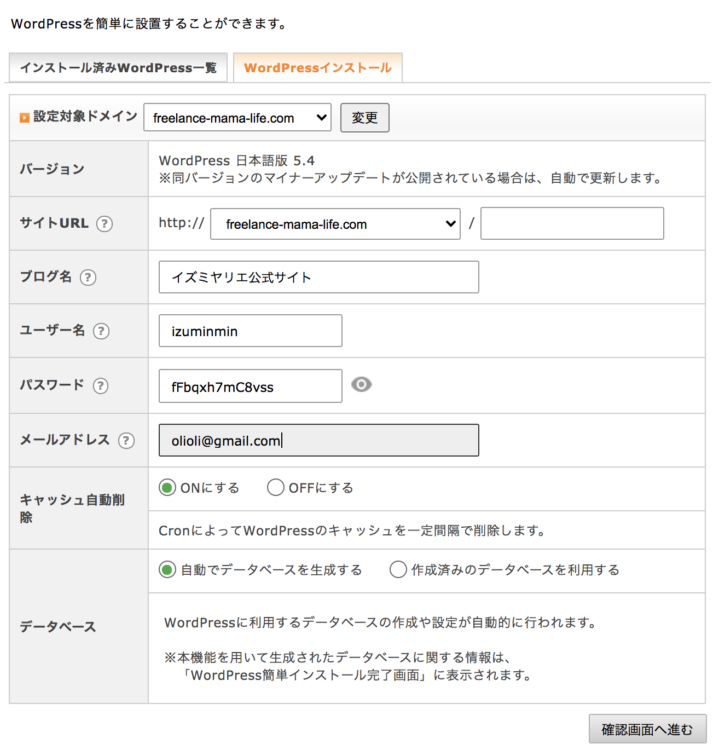Viewport: 719px width, 750px height.
Task: Click the パスワード input field
Action: pyautogui.click(x=251, y=386)
